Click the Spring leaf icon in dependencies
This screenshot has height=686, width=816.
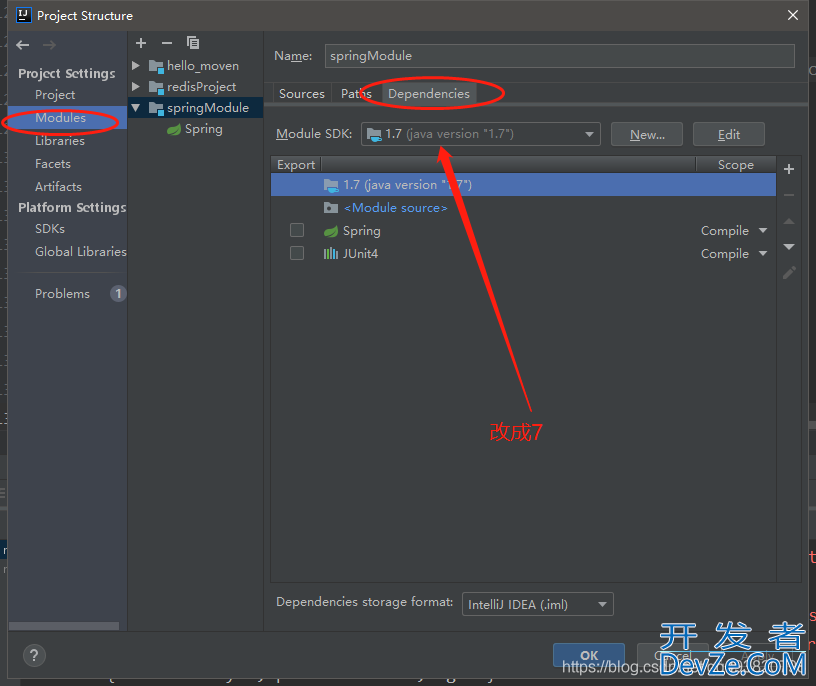(x=331, y=231)
